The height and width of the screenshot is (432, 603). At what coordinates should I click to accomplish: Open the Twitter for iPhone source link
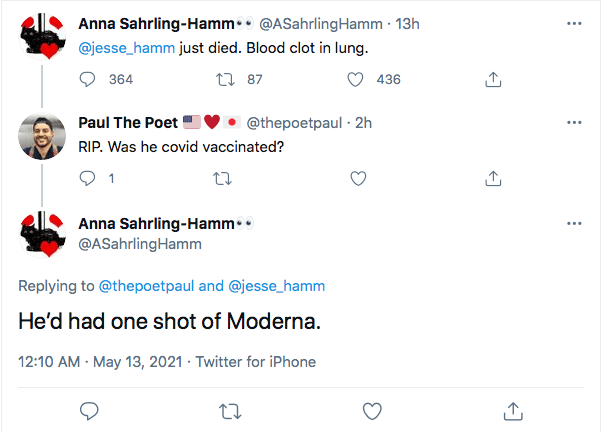click(255, 361)
